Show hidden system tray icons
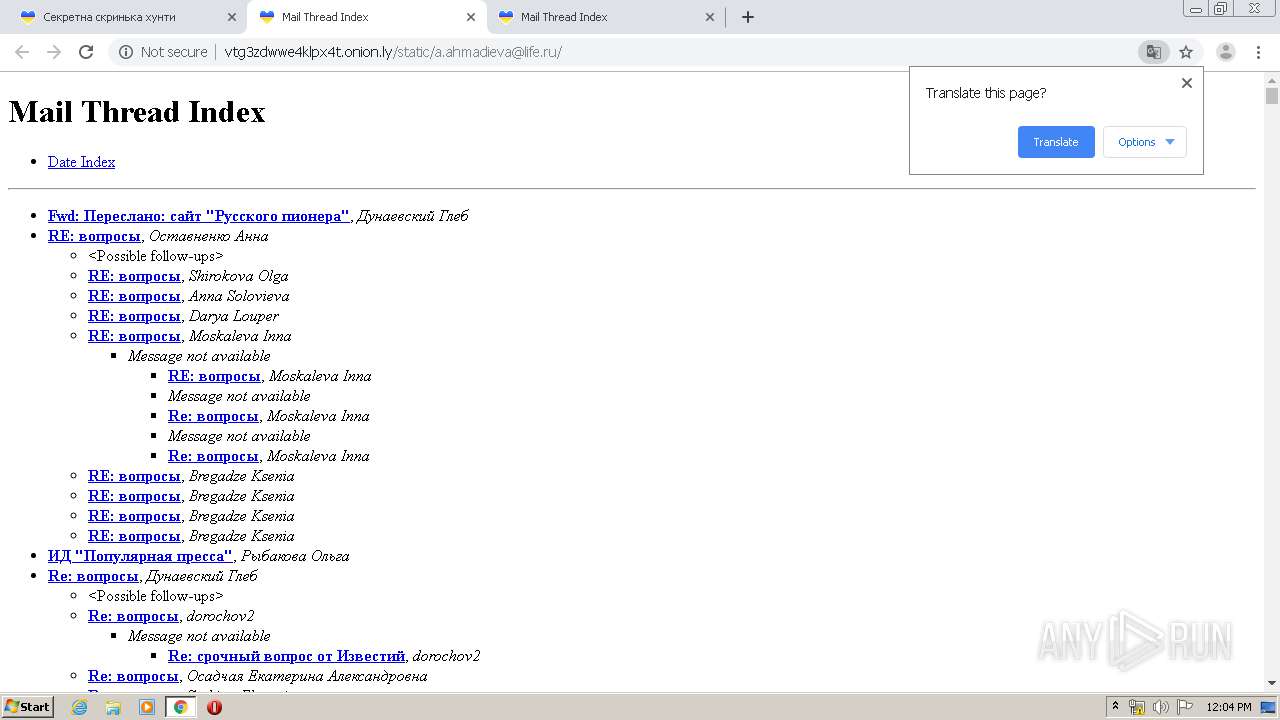 coord(1115,707)
